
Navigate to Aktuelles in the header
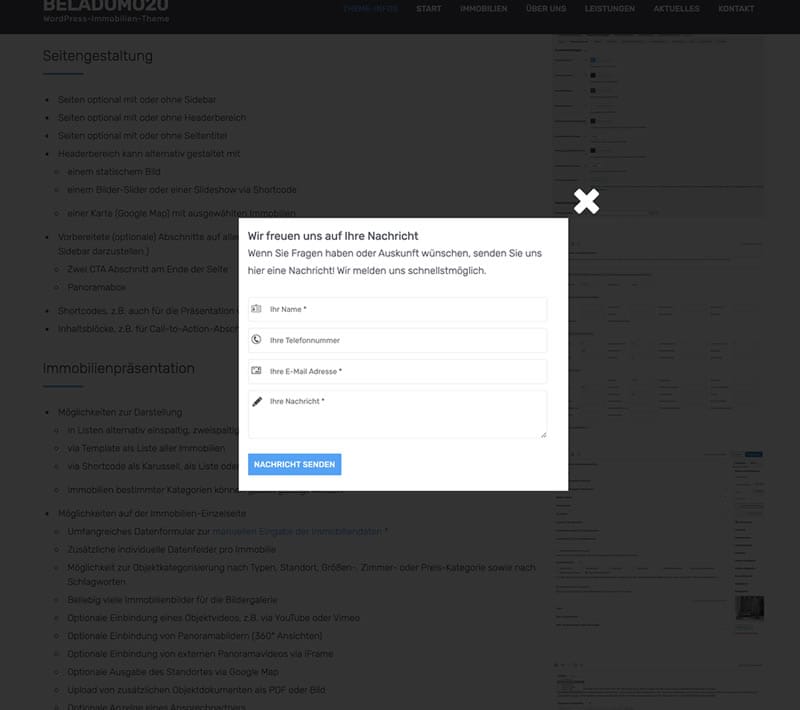click(x=676, y=9)
